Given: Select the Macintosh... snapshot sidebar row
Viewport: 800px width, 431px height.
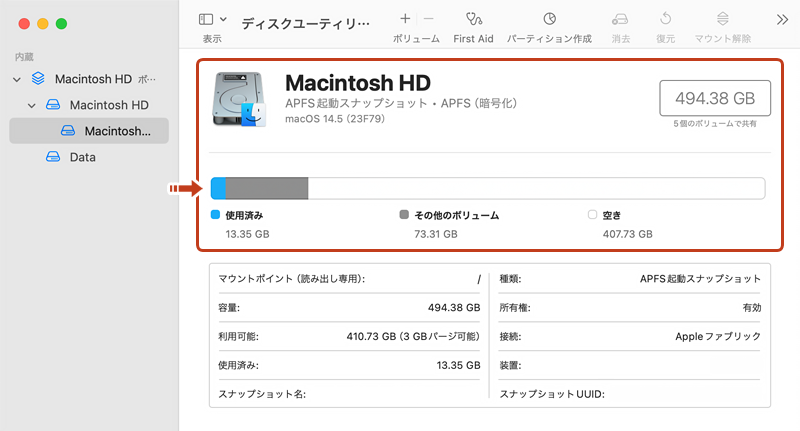Looking at the screenshot, I should coord(89,131).
